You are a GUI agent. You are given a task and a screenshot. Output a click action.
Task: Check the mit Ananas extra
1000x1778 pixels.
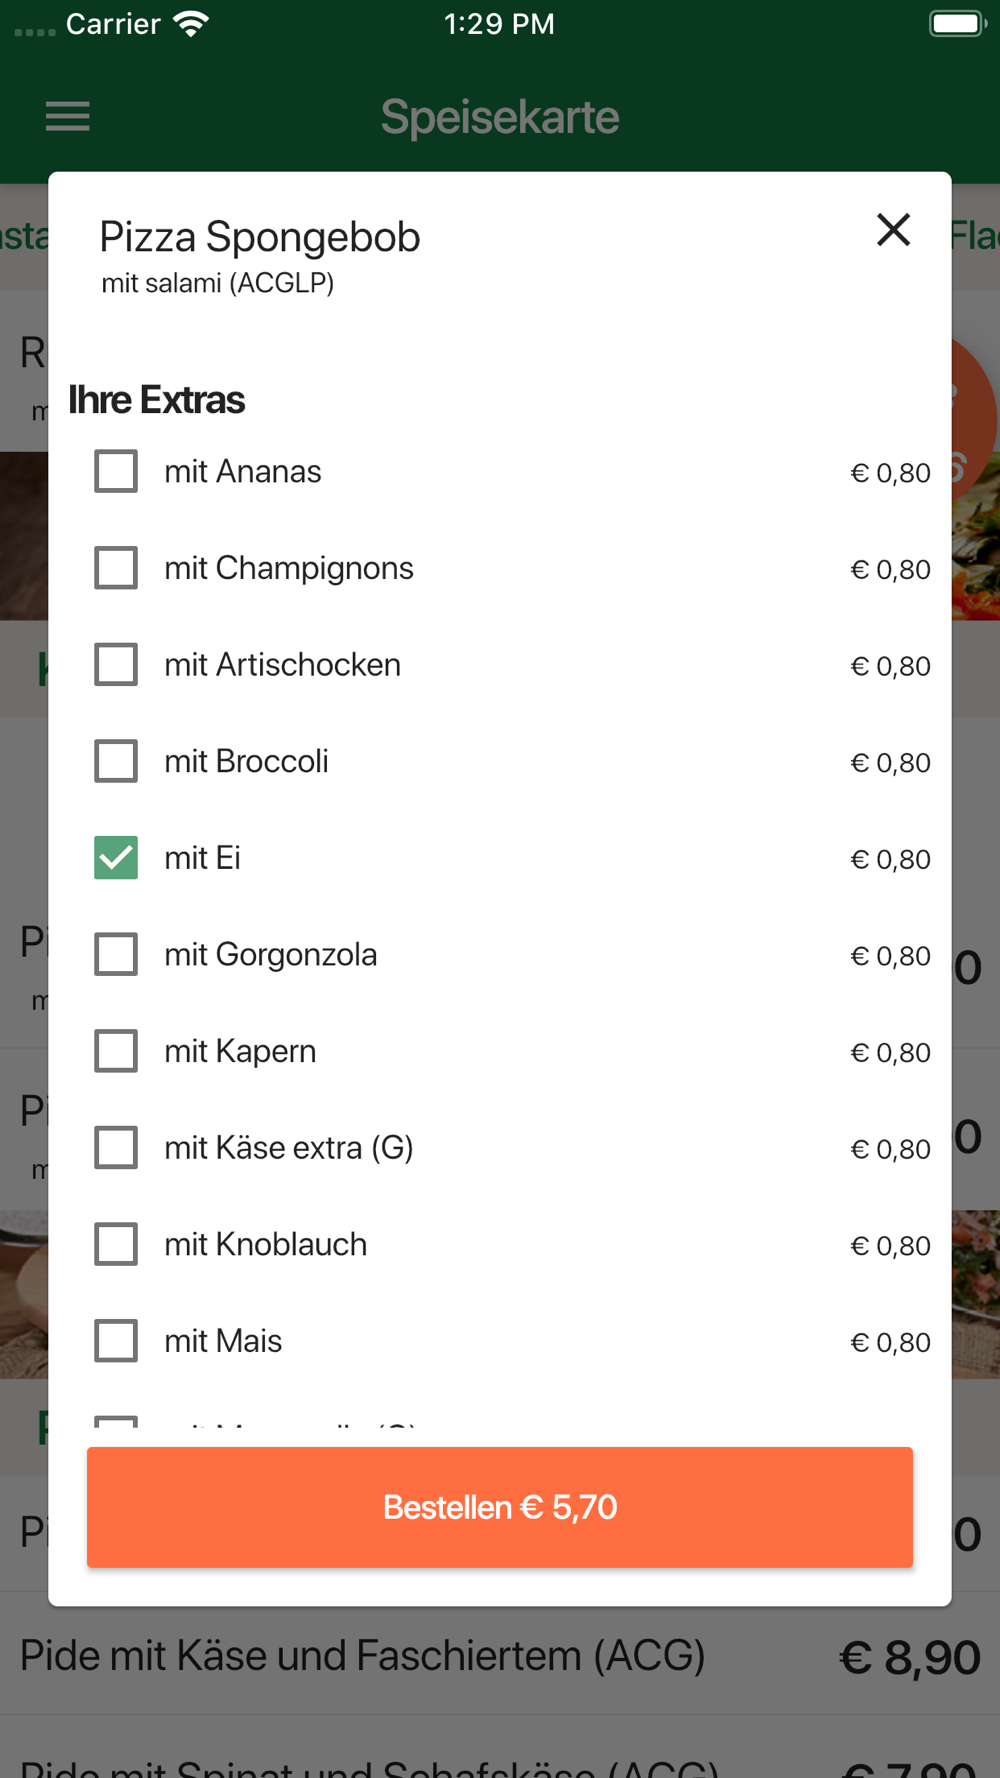116,471
